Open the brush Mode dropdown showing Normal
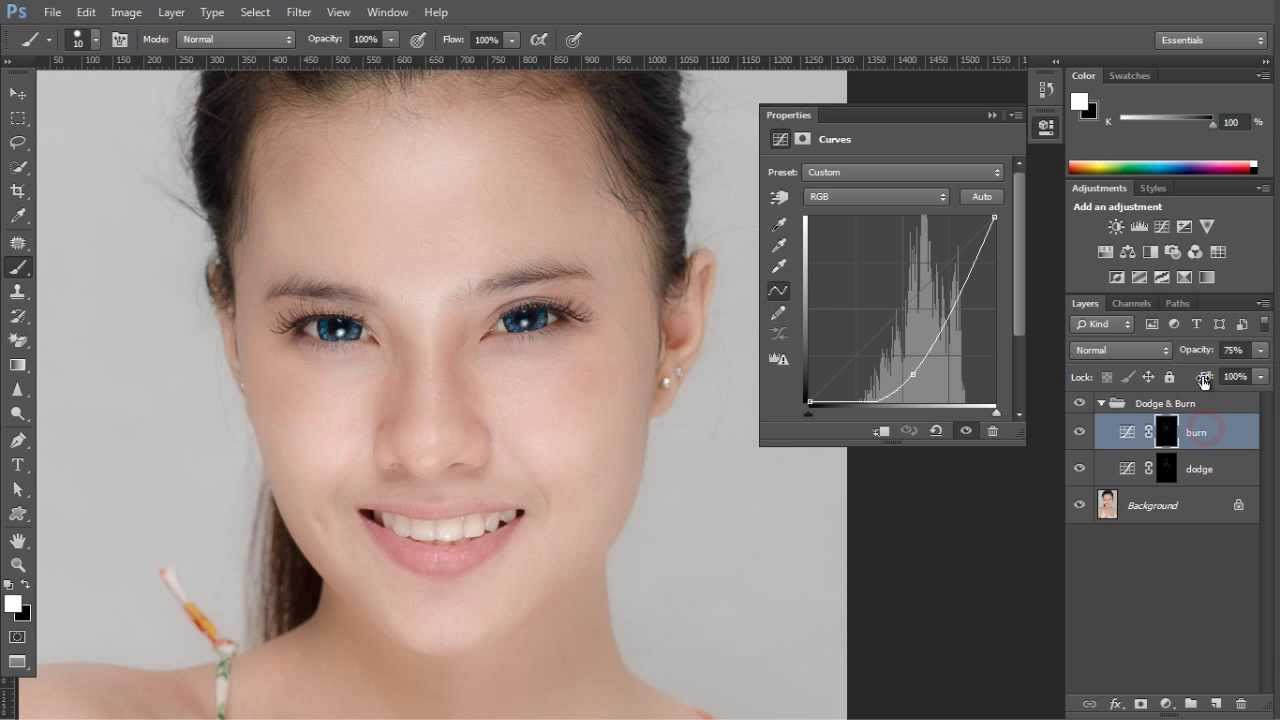 (x=236, y=40)
